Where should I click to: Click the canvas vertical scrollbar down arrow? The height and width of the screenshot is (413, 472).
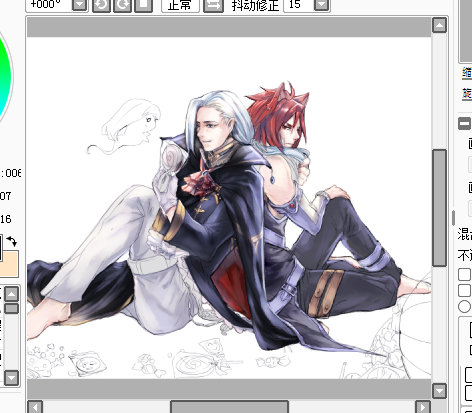(439, 391)
